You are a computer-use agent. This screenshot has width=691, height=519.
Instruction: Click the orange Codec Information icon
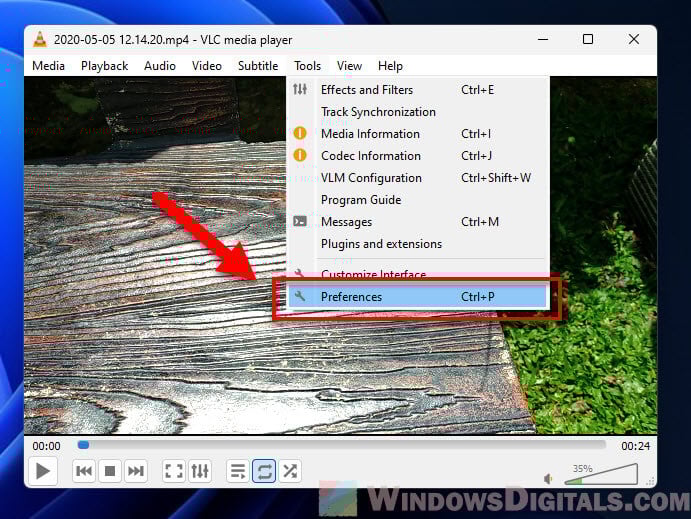click(300, 155)
